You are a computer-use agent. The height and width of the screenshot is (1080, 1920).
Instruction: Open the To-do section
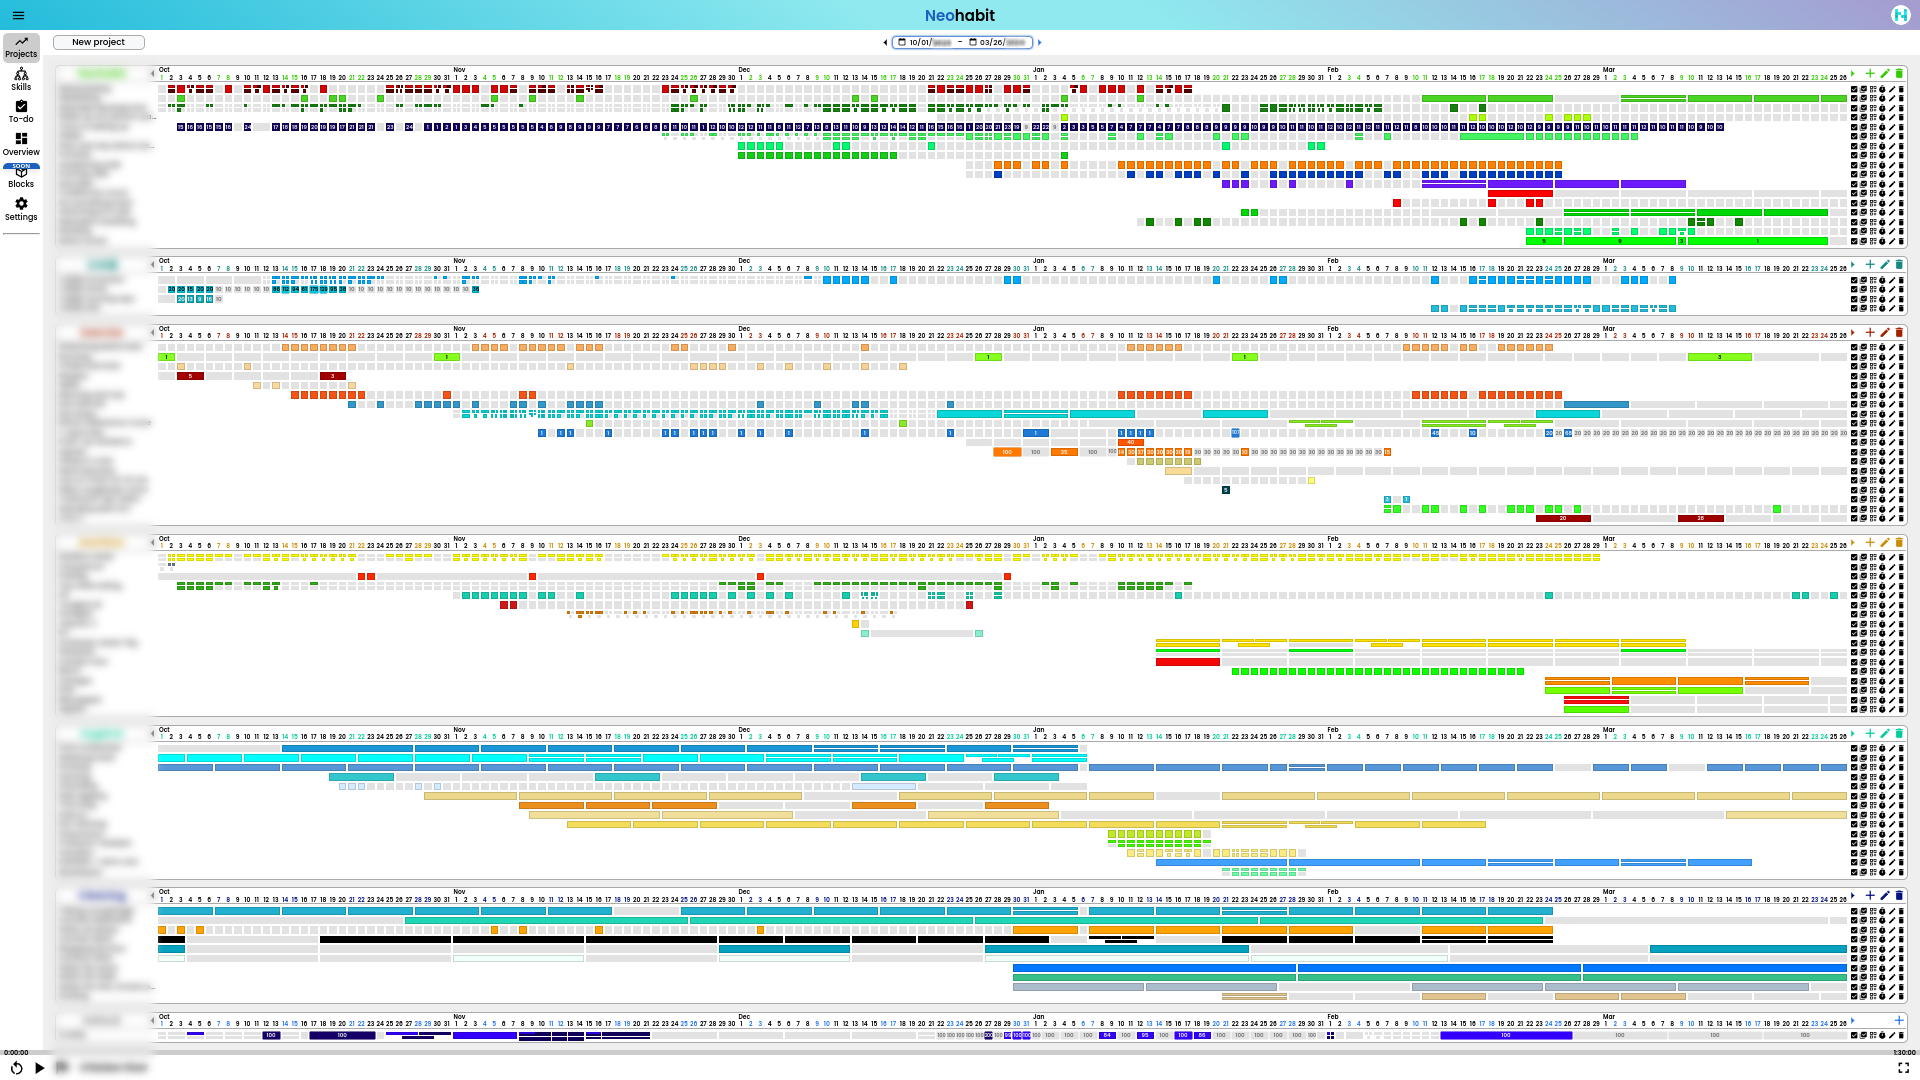[x=21, y=112]
